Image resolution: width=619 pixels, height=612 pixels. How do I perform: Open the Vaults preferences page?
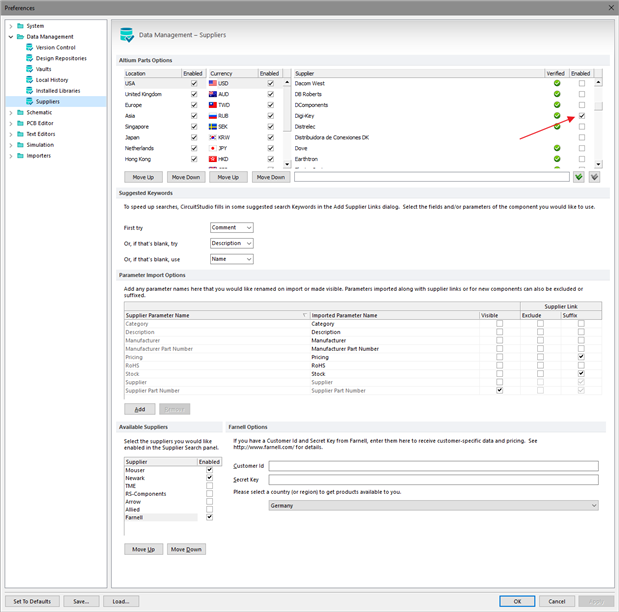(x=46, y=69)
